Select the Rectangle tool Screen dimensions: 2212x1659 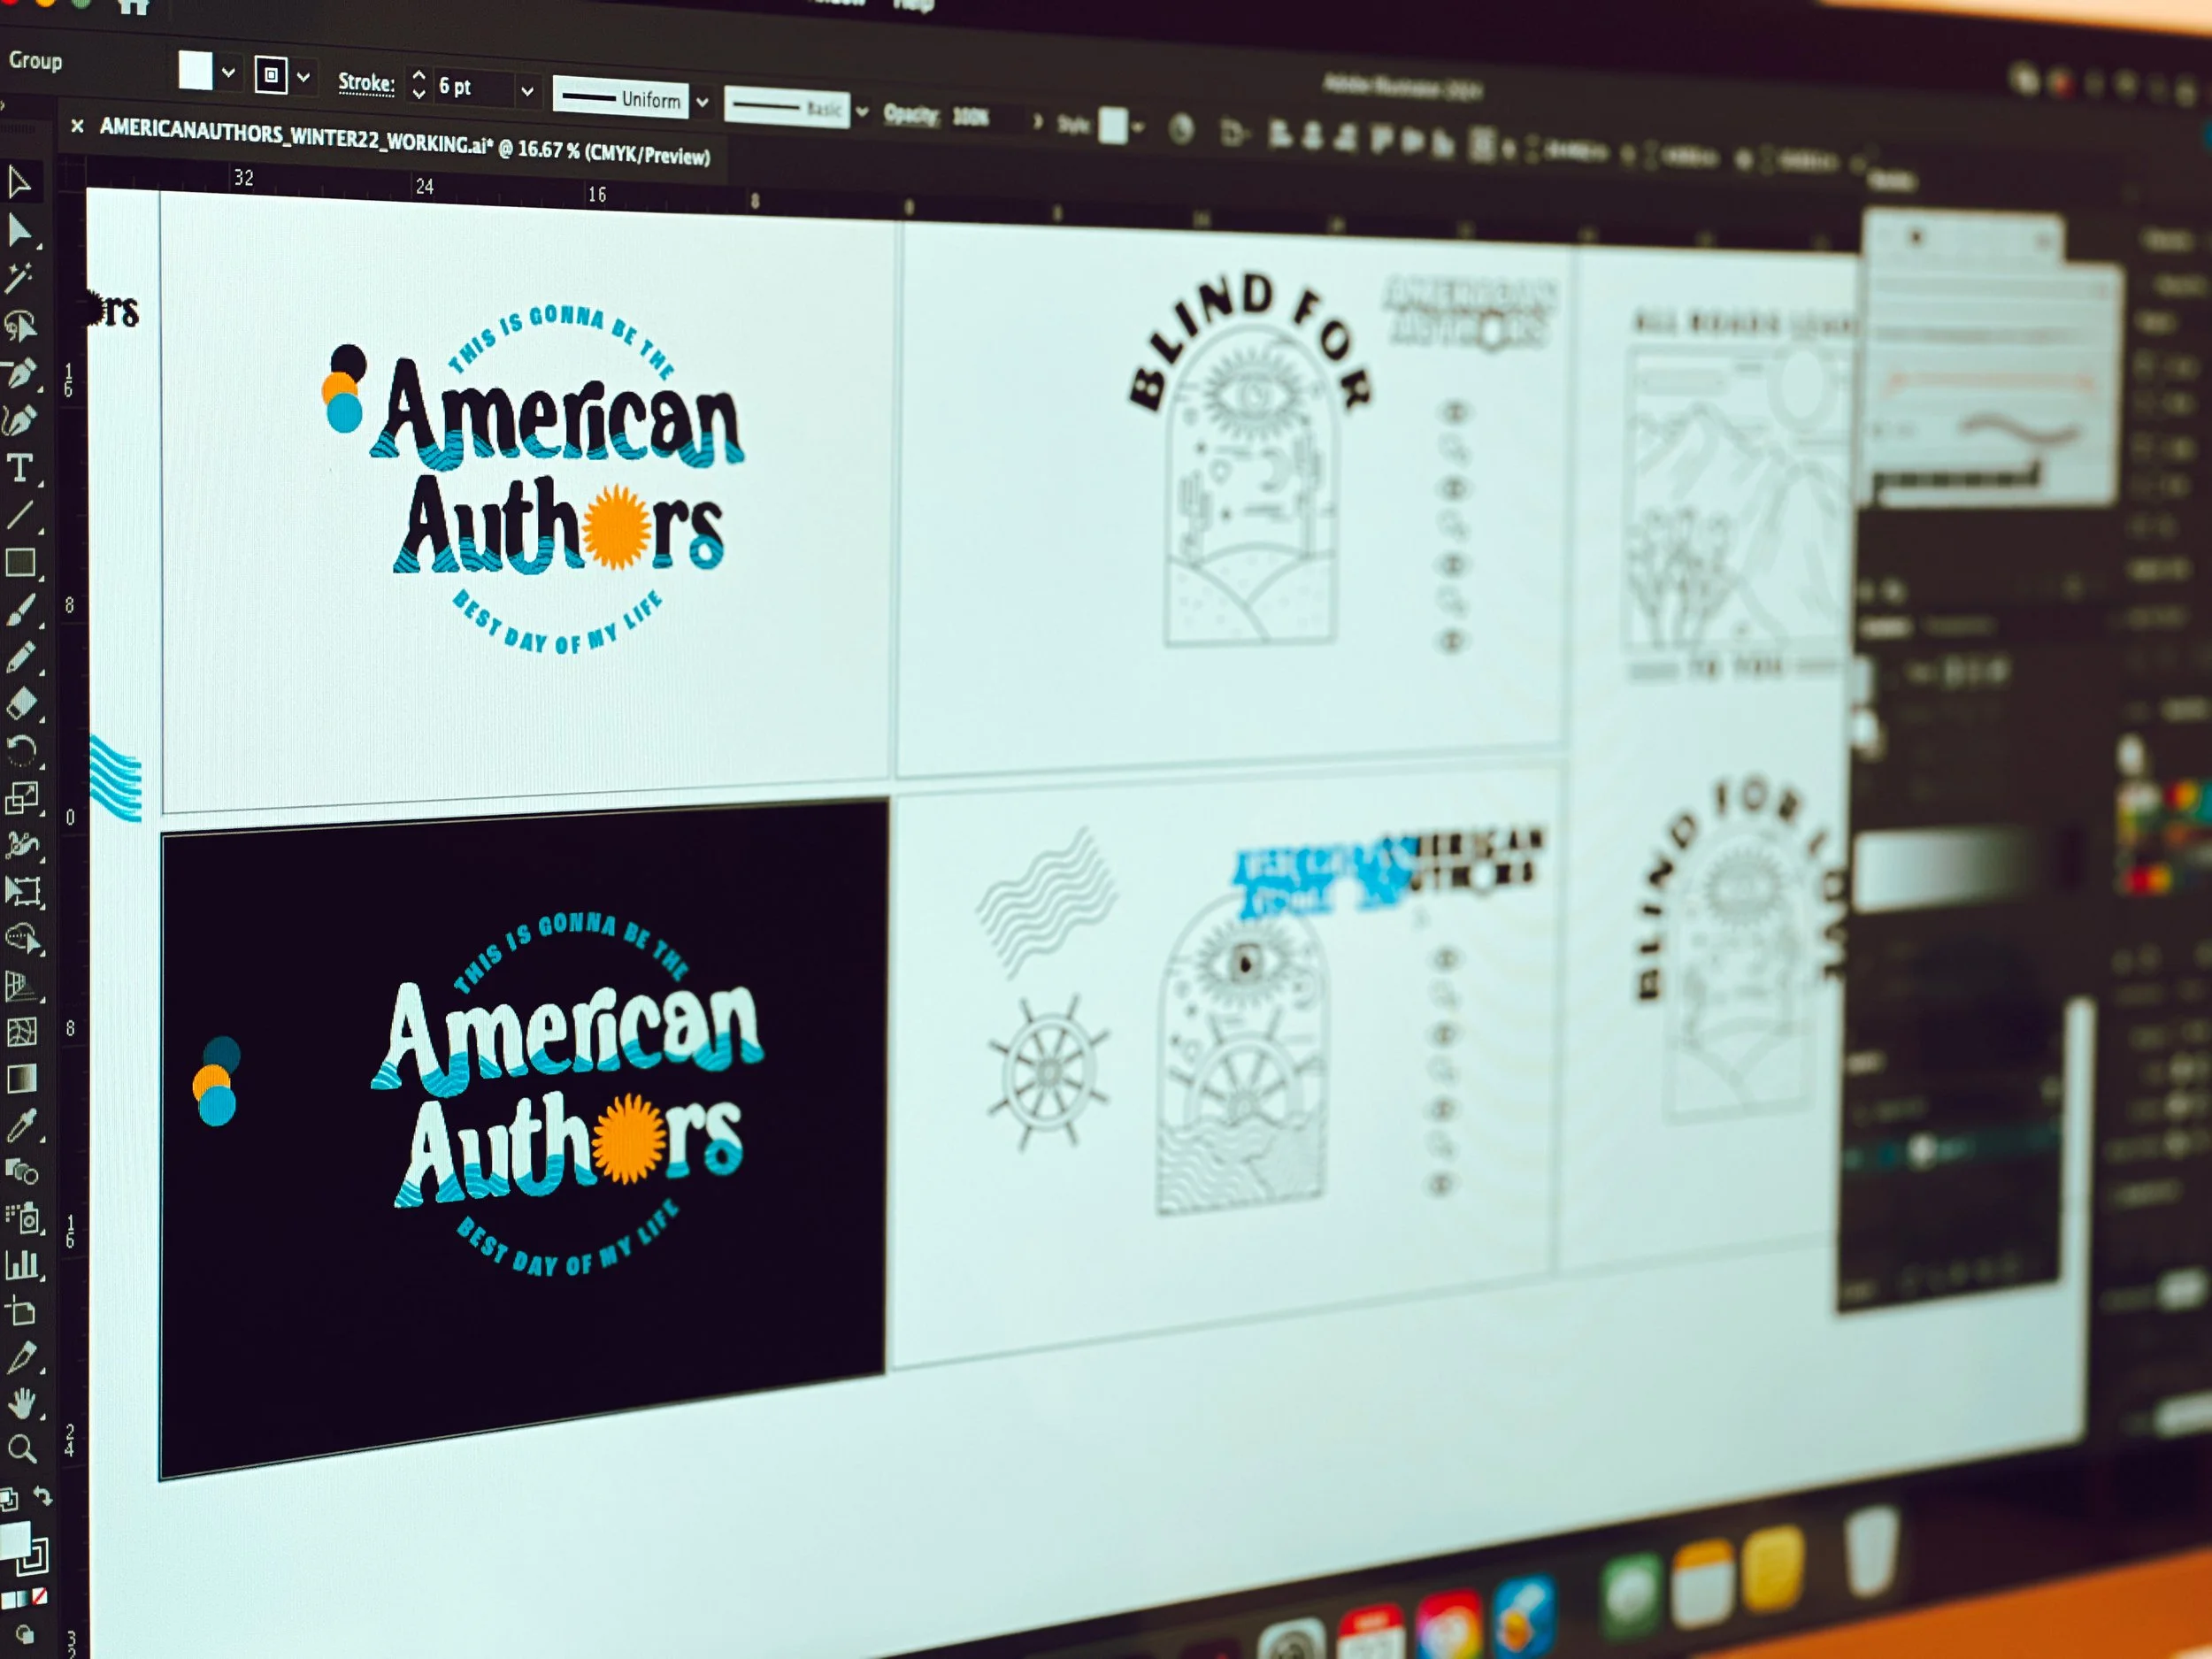[x=20, y=562]
